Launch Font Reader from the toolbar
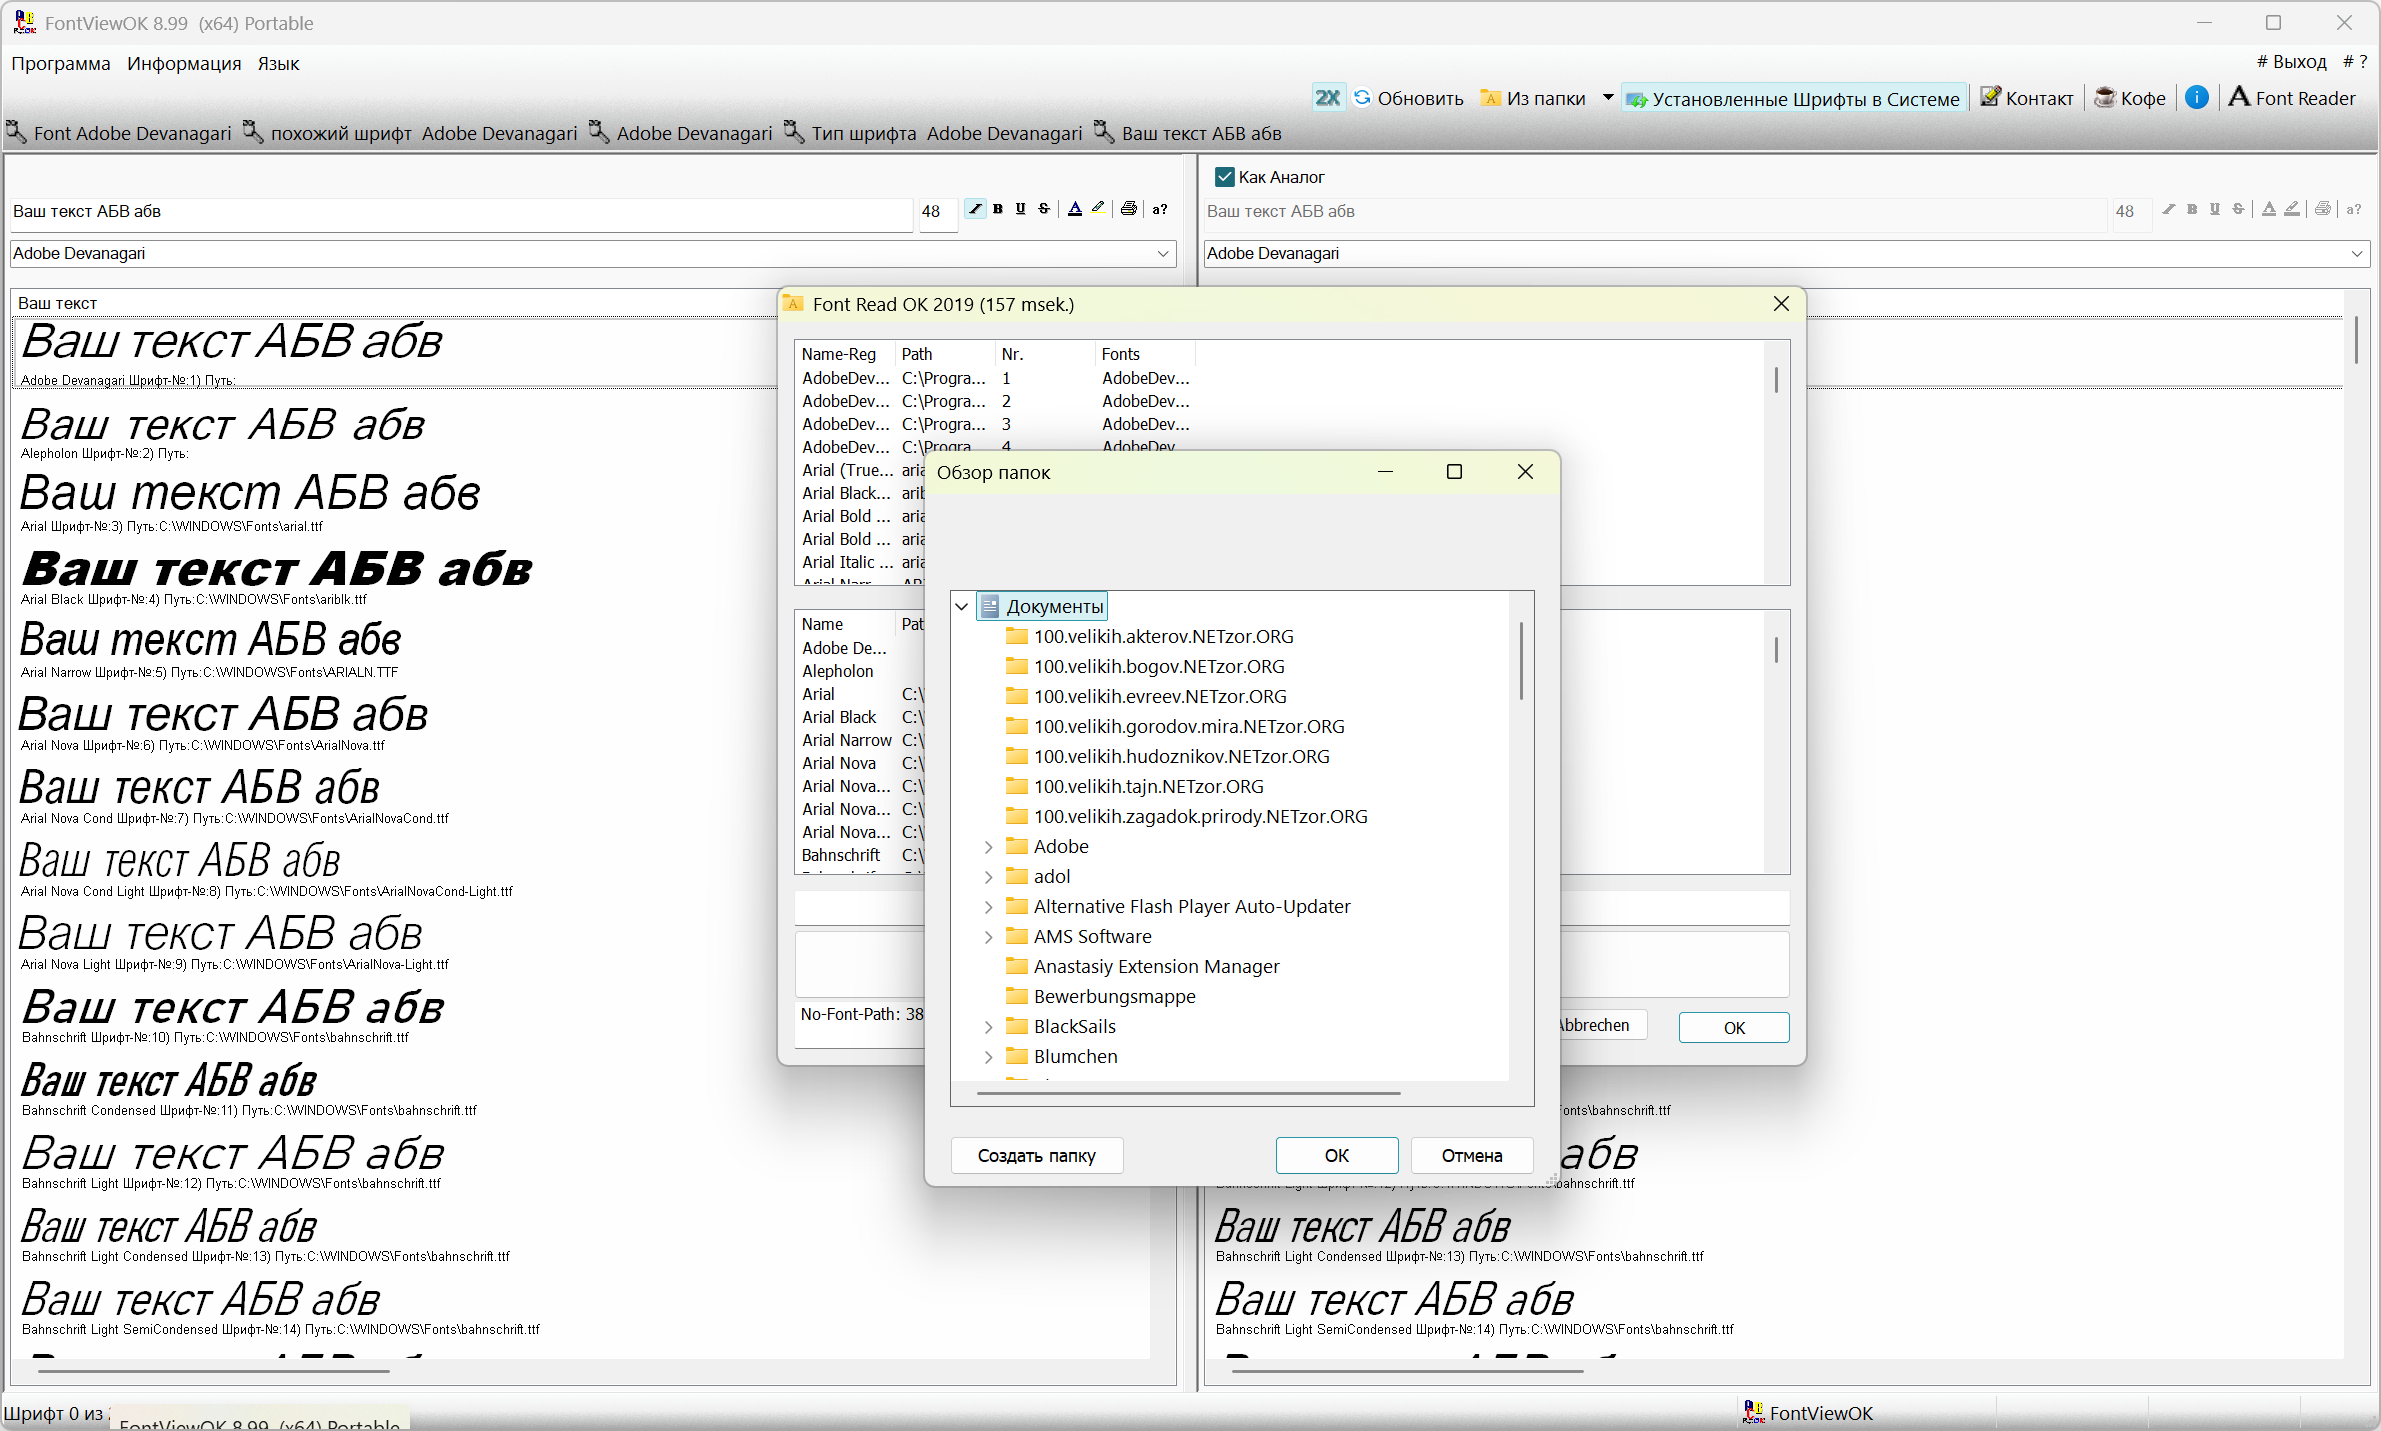Image resolution: width=2381 pixels, height=1431 pixels. pos(2293,97)
